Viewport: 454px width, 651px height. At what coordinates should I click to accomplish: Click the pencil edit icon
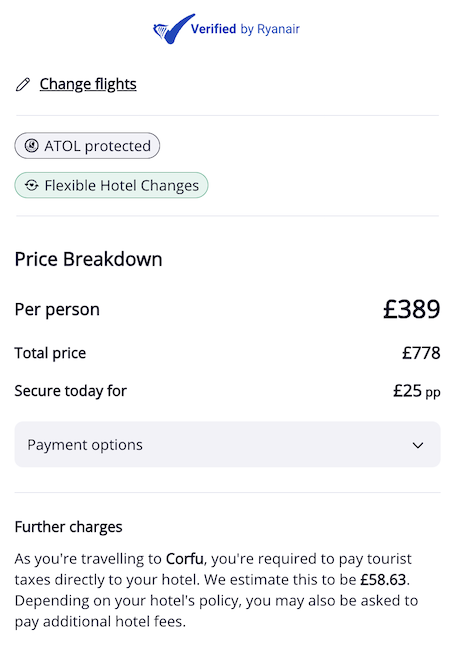pyautogui.click(x=23, y=84)
